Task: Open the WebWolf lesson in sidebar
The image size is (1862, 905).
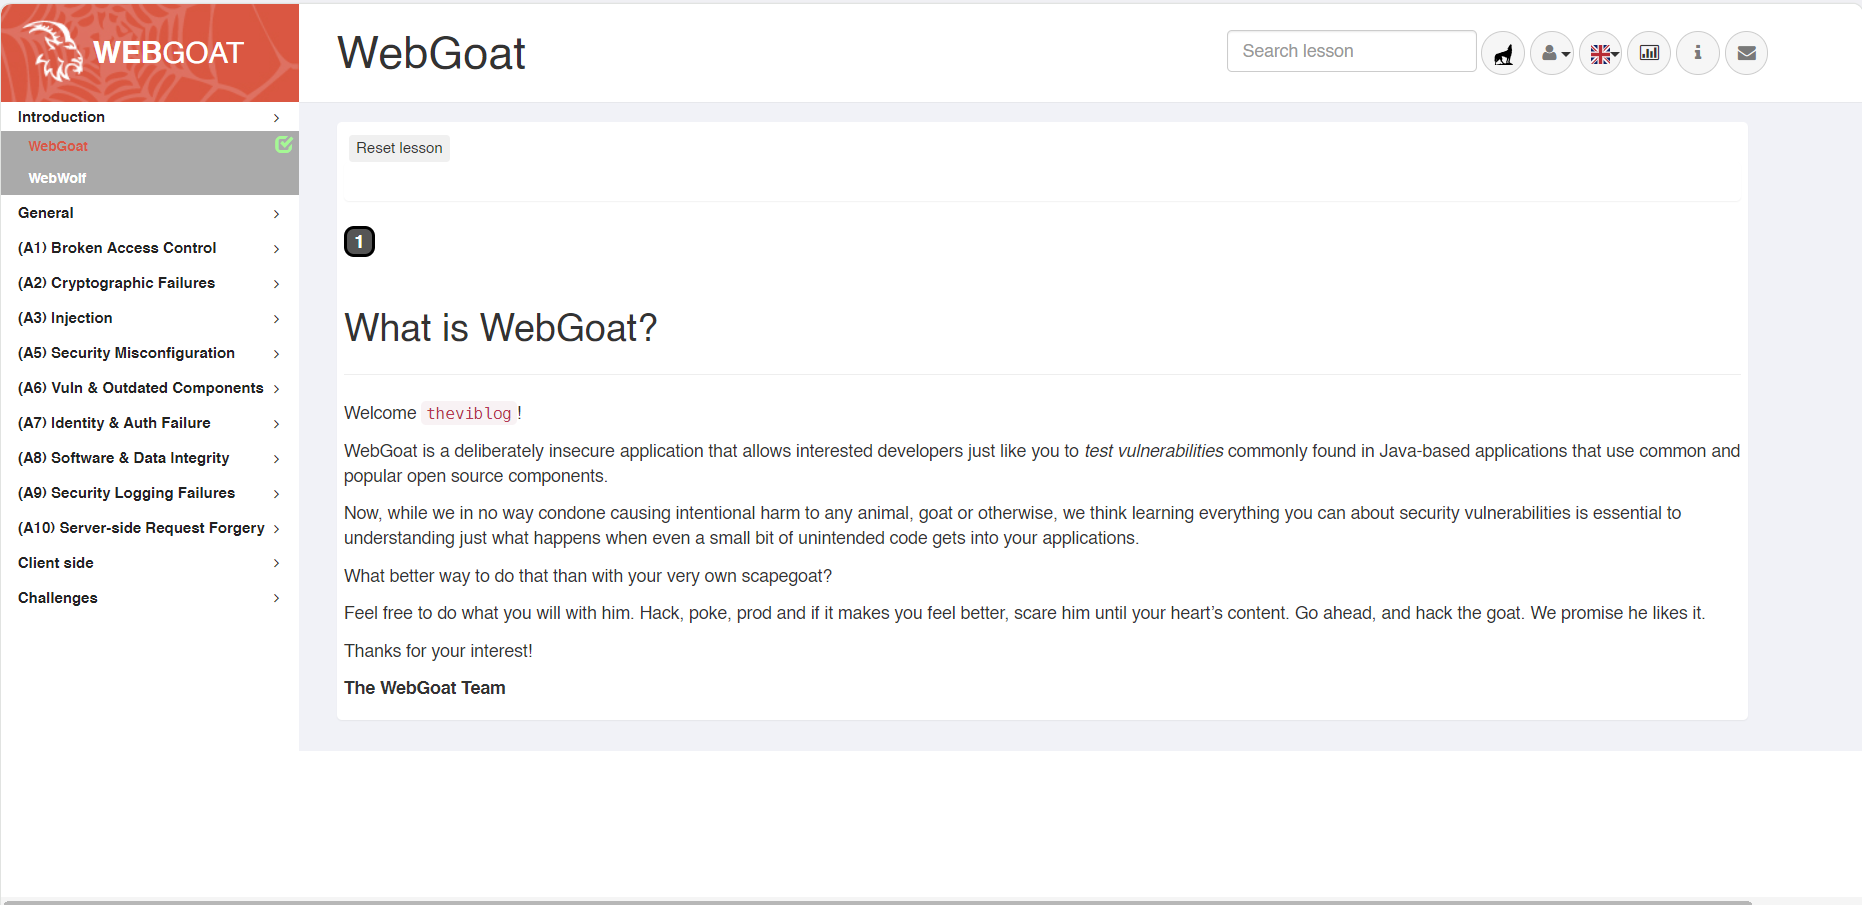Action: pos(57,178)
